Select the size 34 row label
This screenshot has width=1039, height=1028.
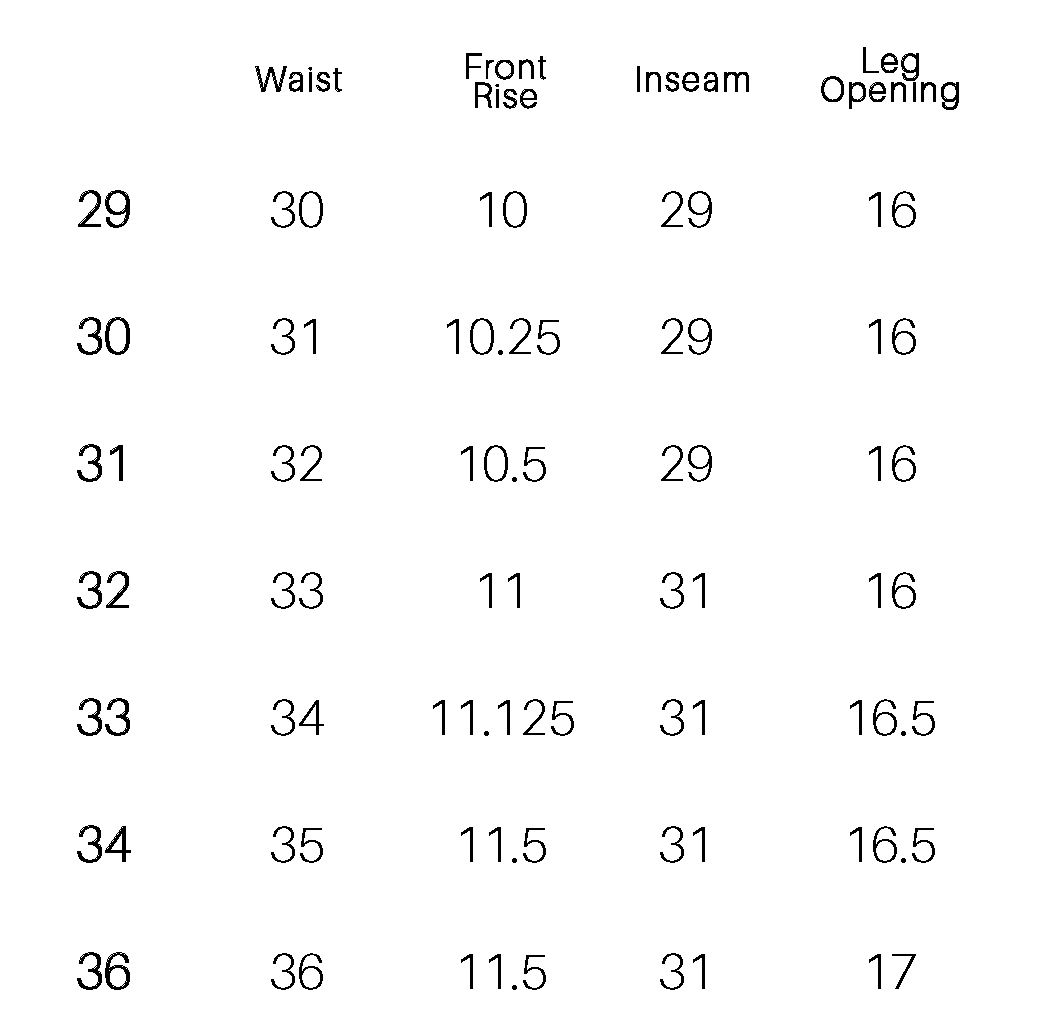[x=103, y=846]
